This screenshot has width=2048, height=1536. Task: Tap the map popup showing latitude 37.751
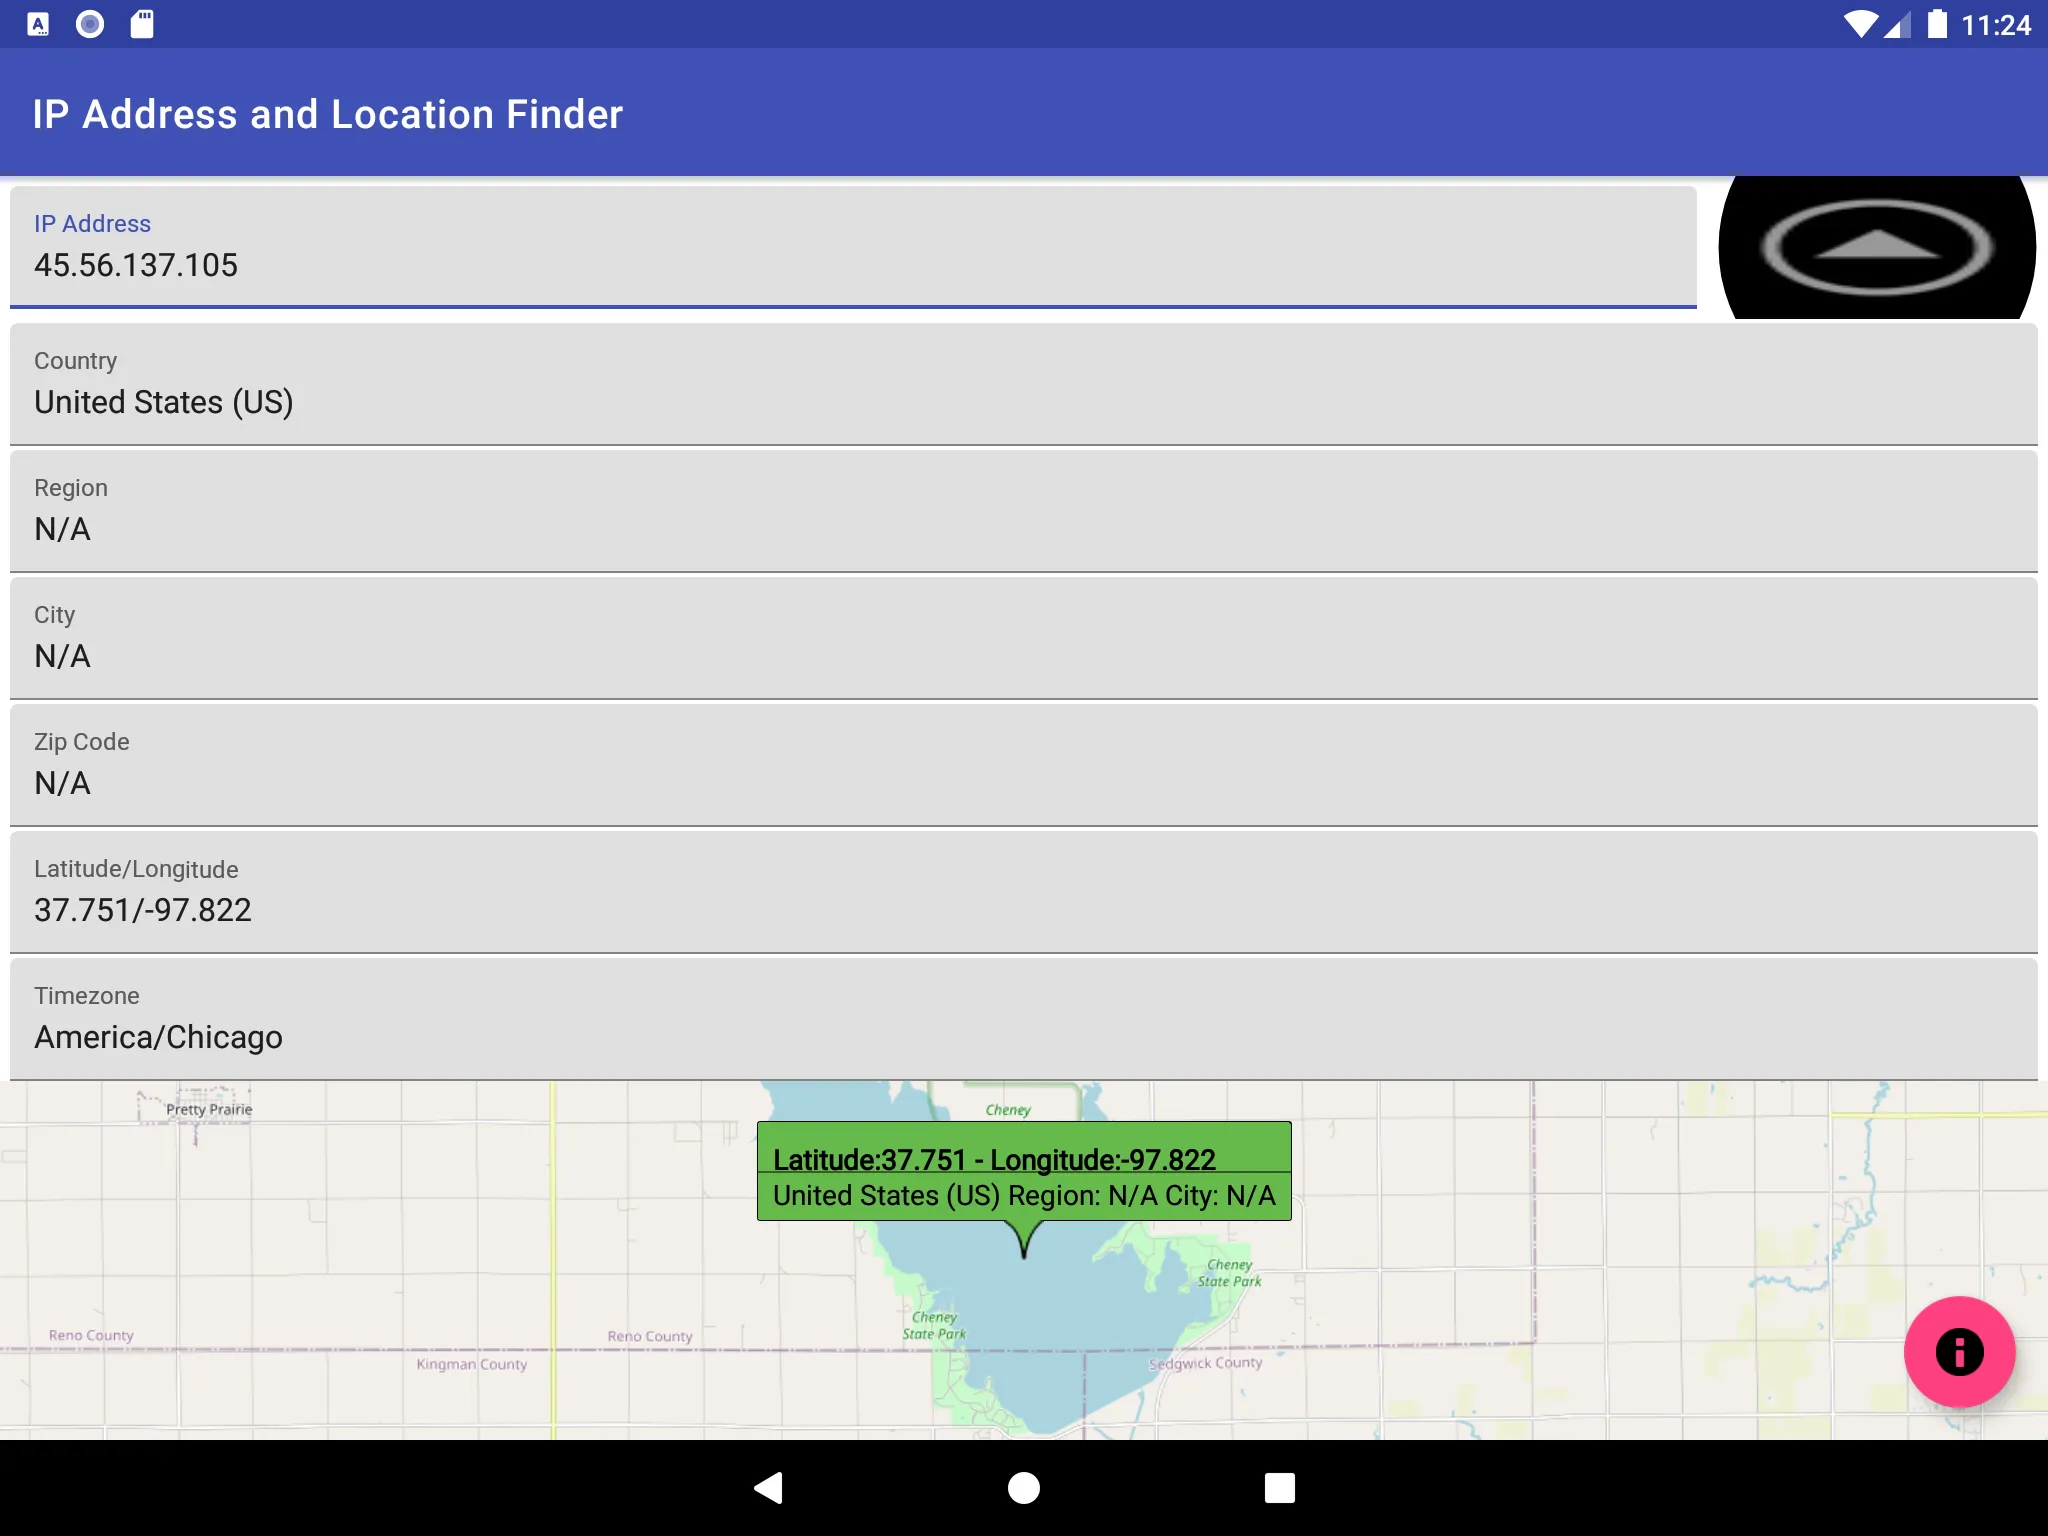pos(1022,1175)
